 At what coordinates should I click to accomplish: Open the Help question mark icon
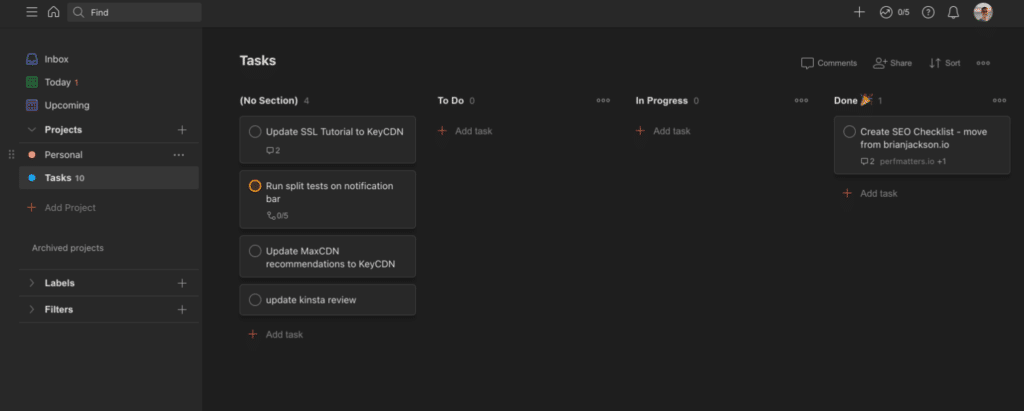pyautogui.click(x=928, y=12)
